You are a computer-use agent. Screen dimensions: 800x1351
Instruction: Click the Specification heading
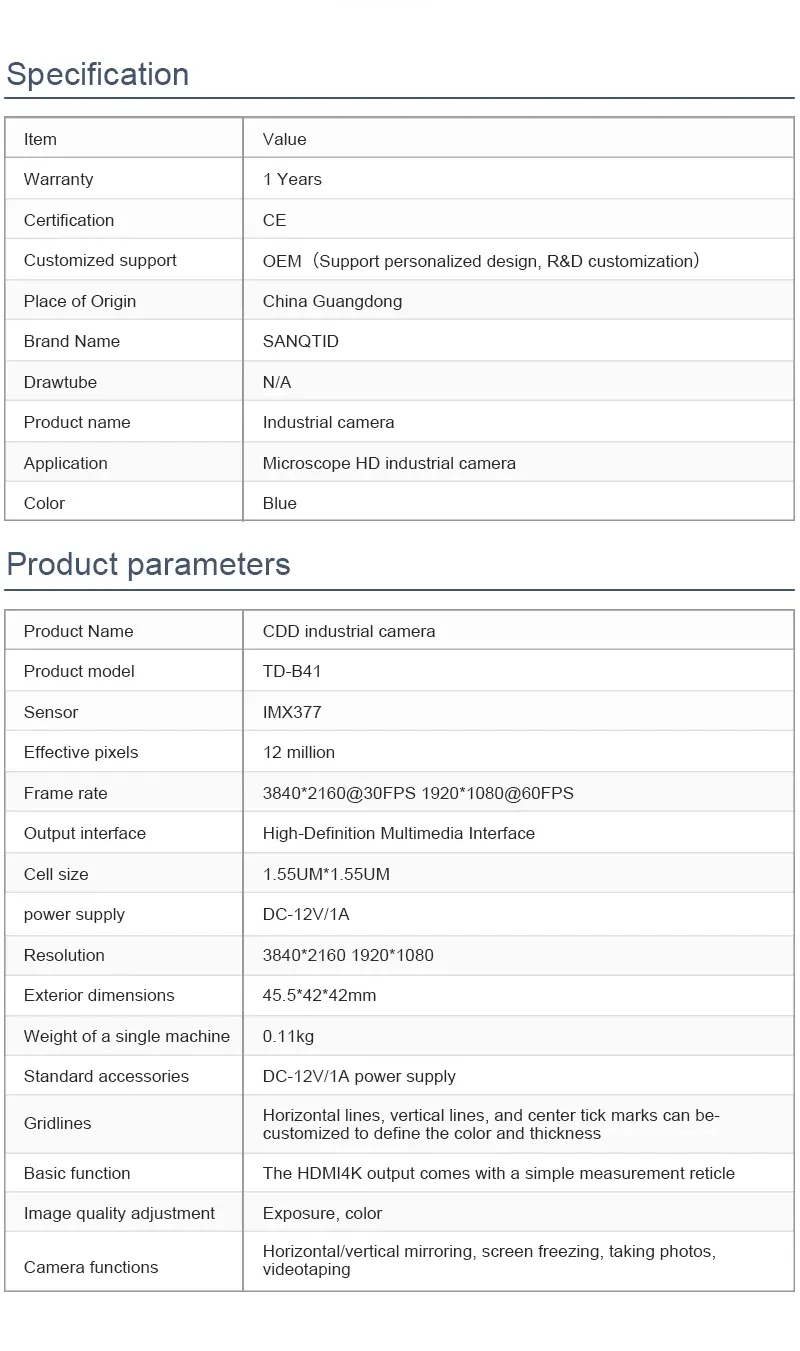coord(97,75)
